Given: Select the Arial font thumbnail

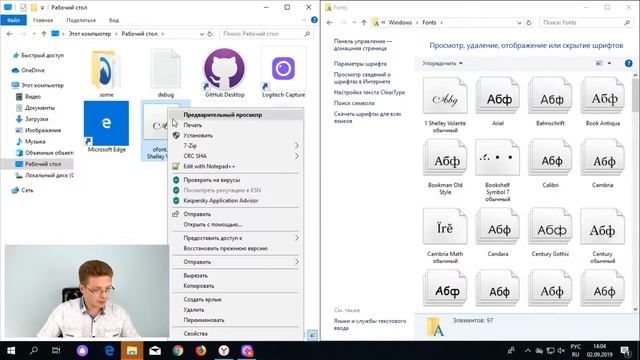Looking at the screenshot, I should (x=498, y=96).
